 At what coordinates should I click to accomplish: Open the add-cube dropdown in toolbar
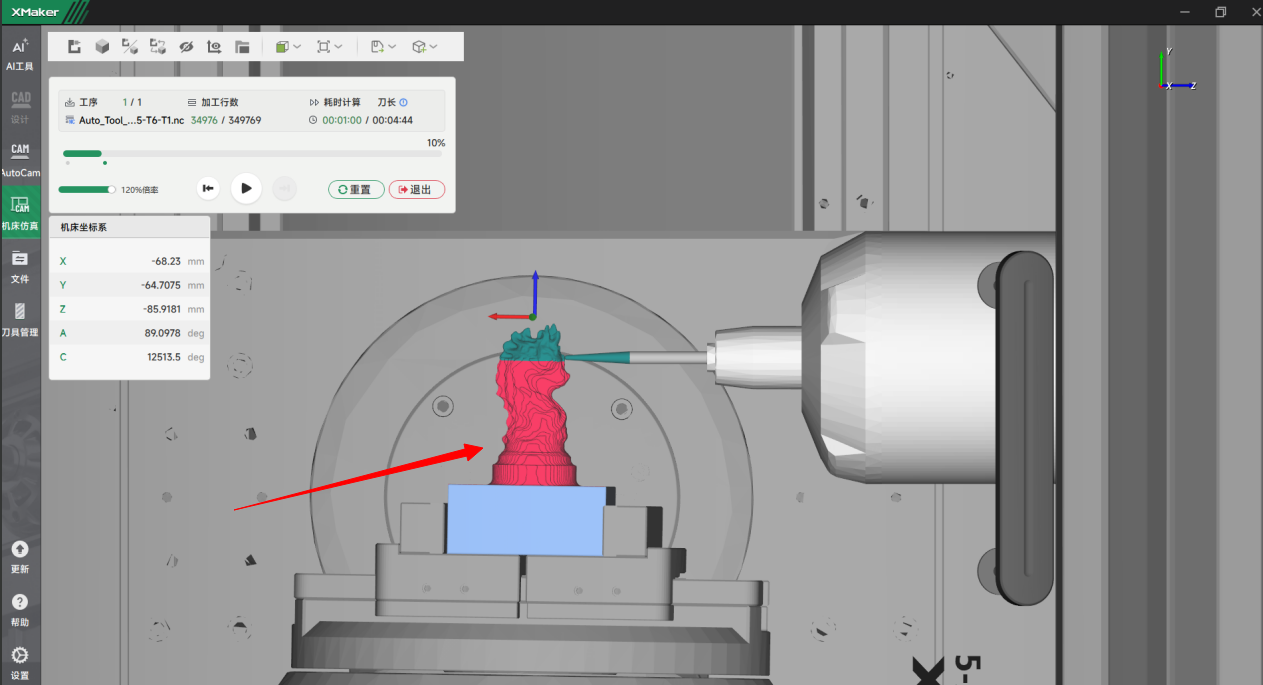425,47
